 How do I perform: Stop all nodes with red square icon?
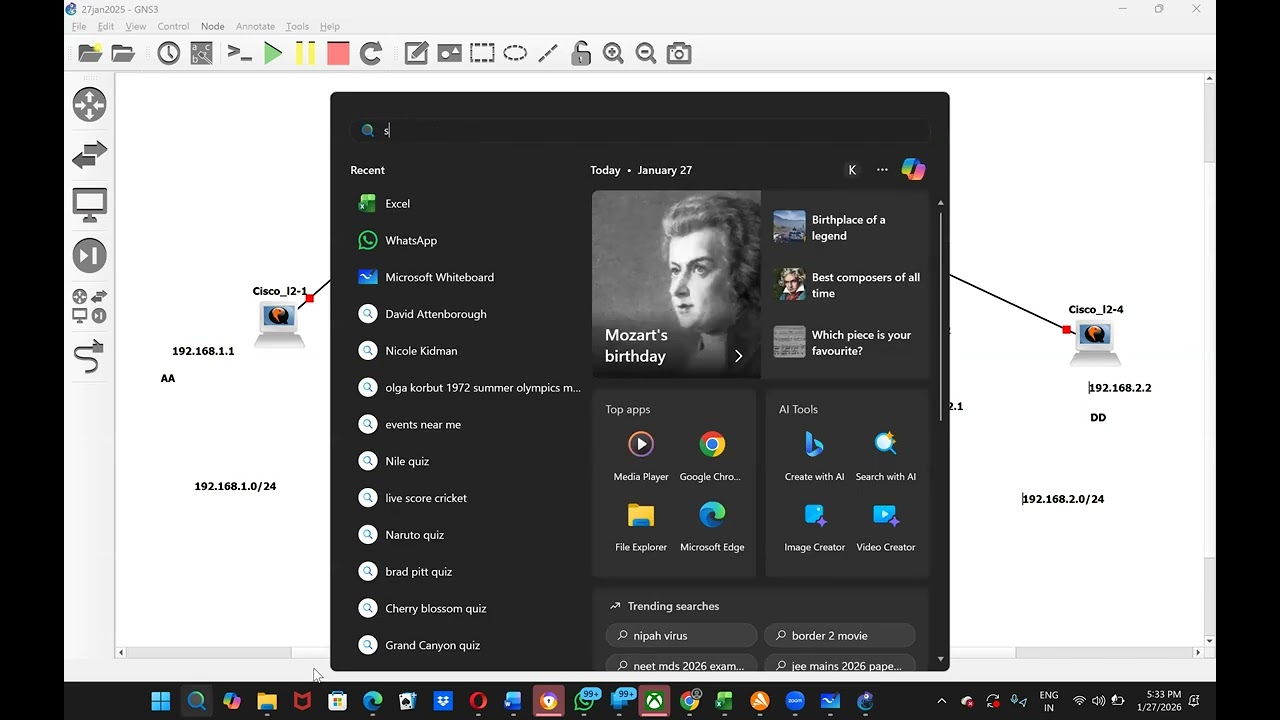click(338, 54)
